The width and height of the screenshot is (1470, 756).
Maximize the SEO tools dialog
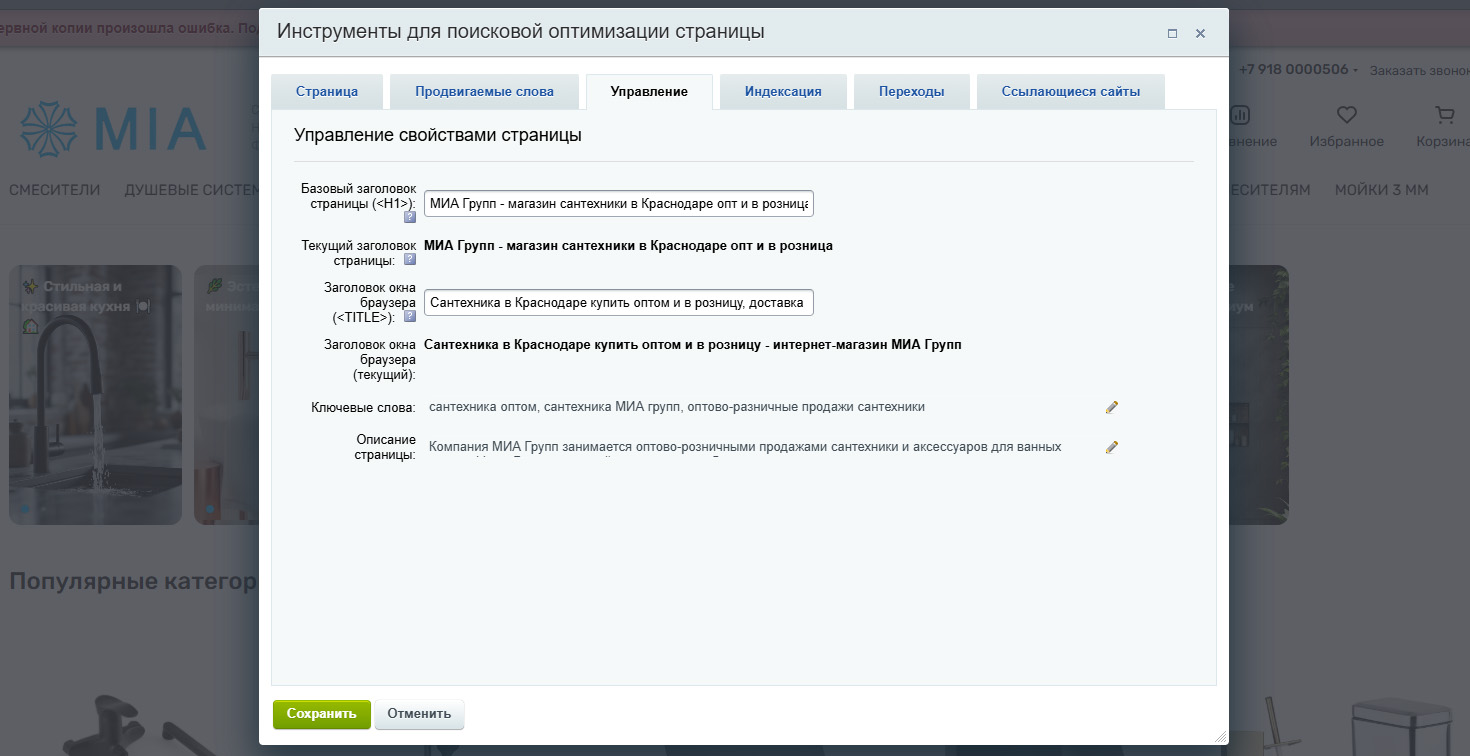(1172, 33)
